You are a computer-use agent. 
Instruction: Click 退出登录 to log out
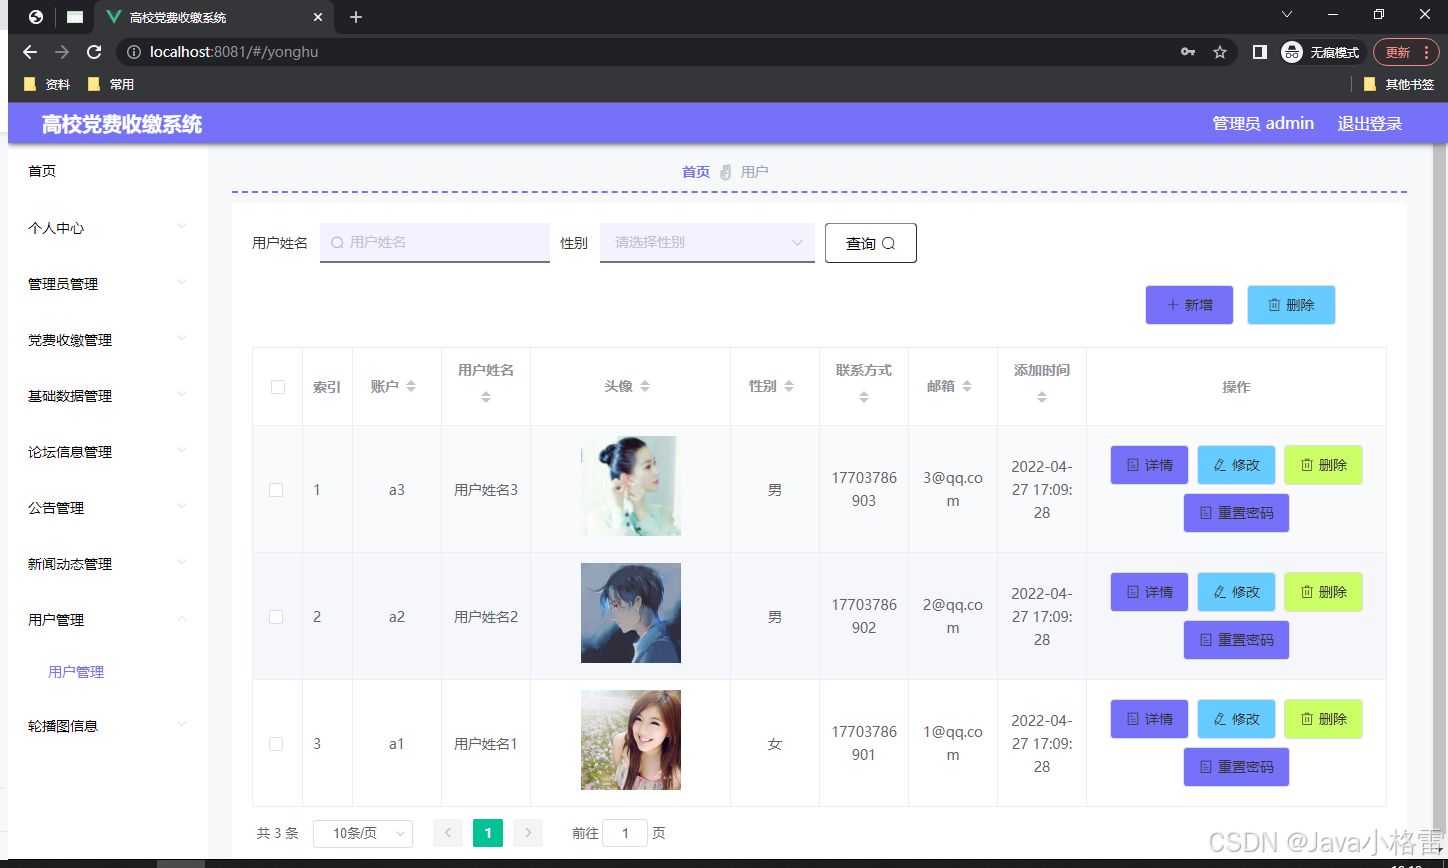click(x=1370, y=123)
